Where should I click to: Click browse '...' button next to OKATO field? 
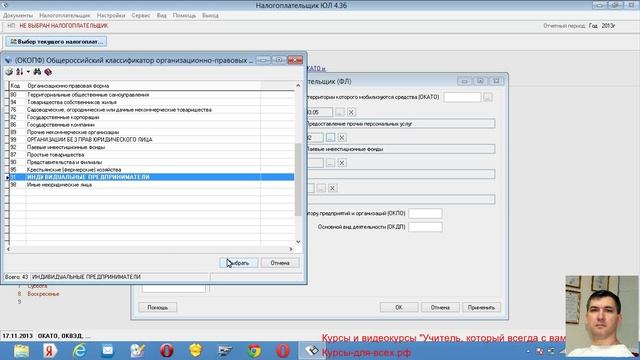tap(488, 97)
